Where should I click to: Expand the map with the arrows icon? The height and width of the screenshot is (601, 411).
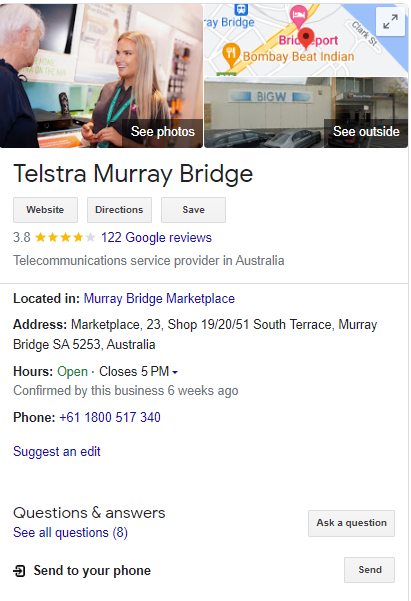click(390, 21)
